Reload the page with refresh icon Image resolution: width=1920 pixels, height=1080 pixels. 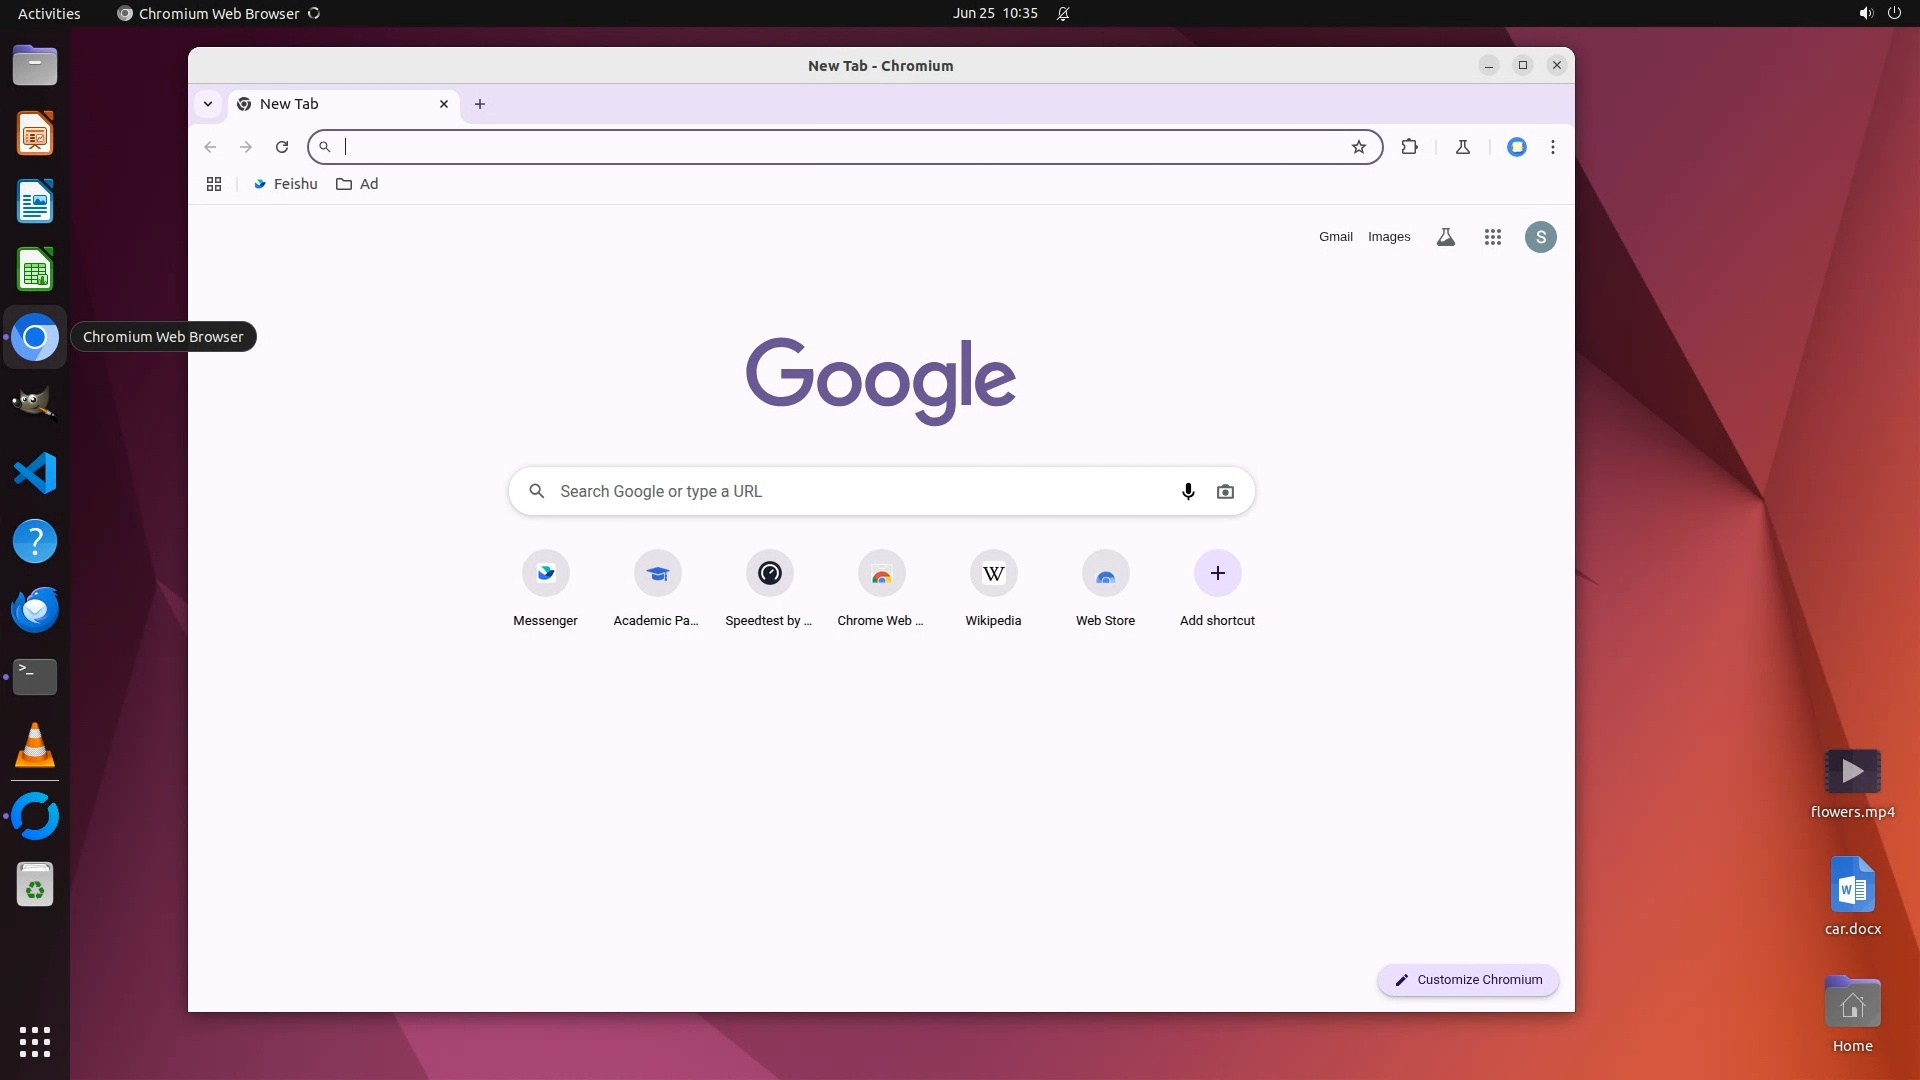[282, 147]
